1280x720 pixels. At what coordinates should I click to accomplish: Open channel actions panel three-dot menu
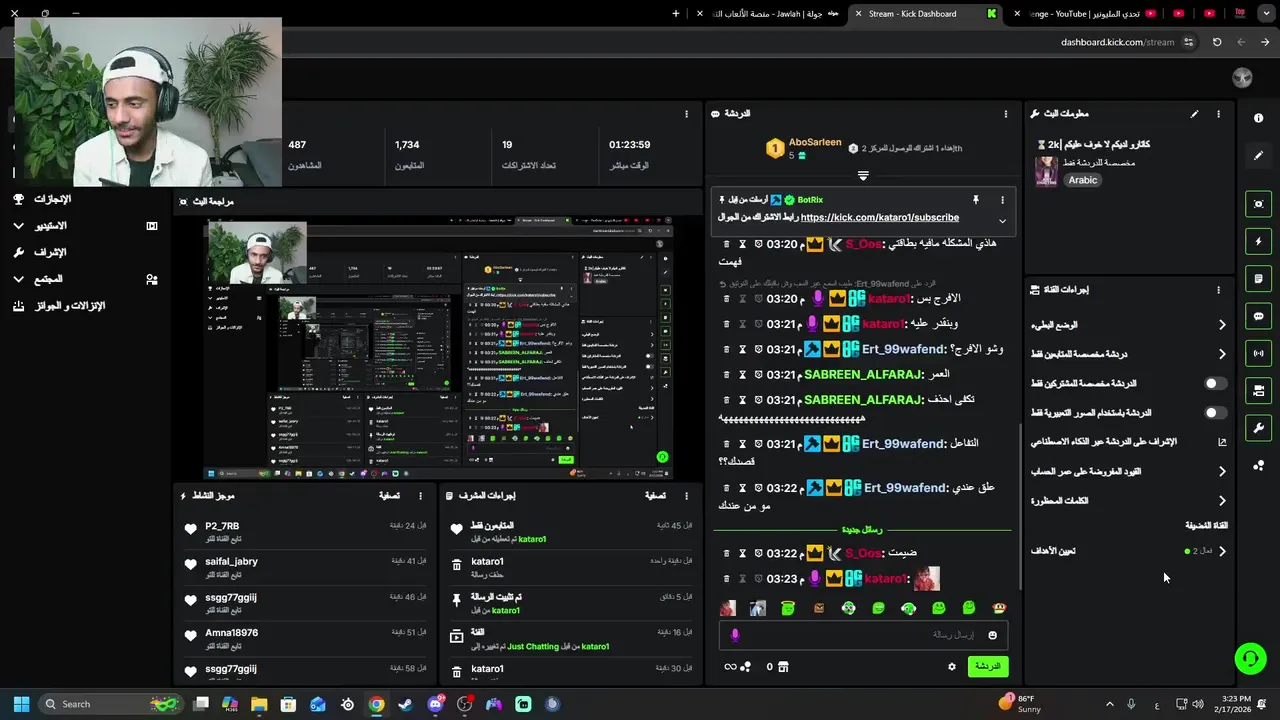click(1218, 290)
